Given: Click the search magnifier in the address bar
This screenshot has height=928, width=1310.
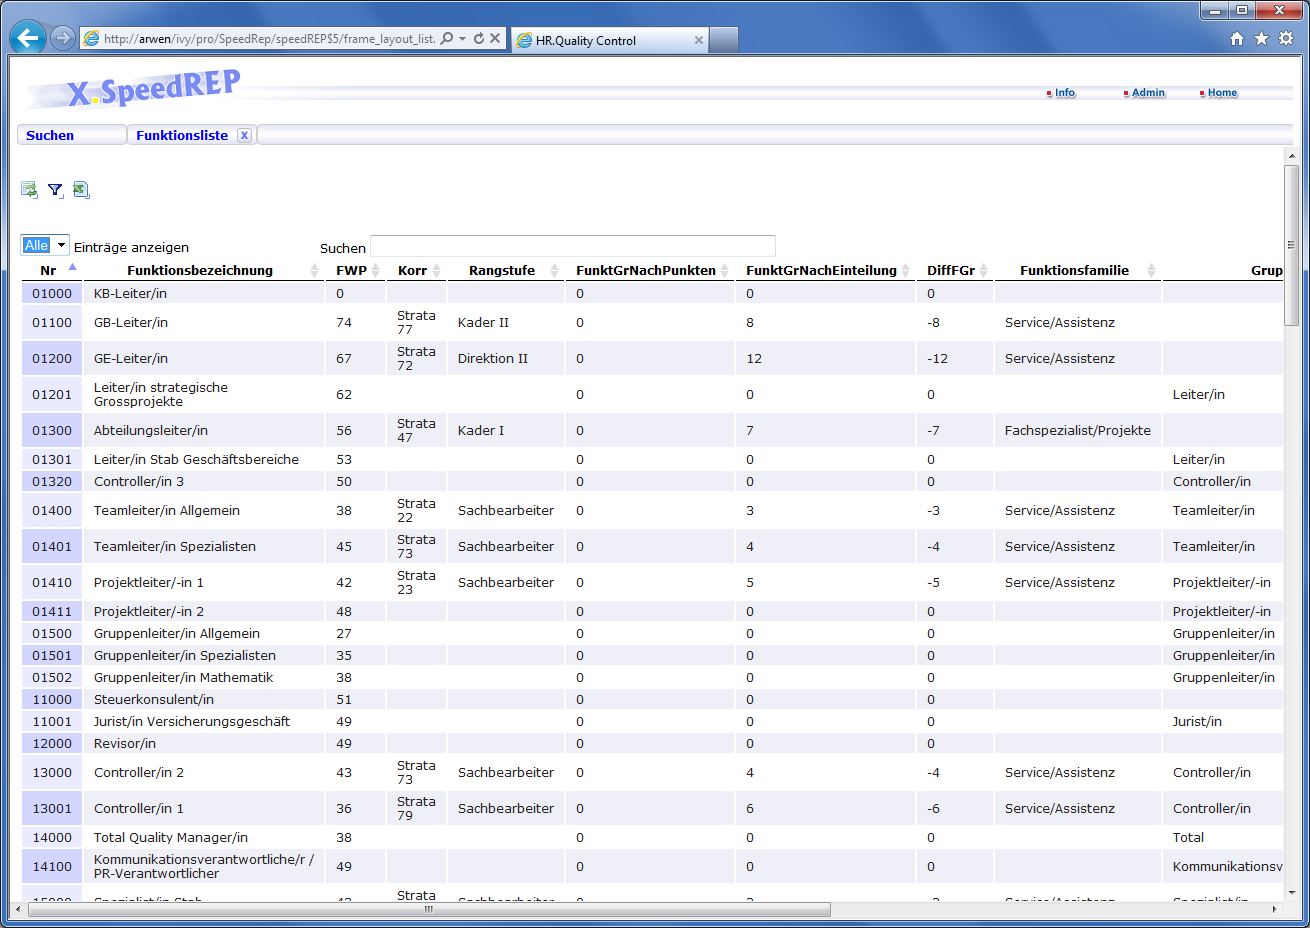Looking at the screenshot, I should [447, 39].
